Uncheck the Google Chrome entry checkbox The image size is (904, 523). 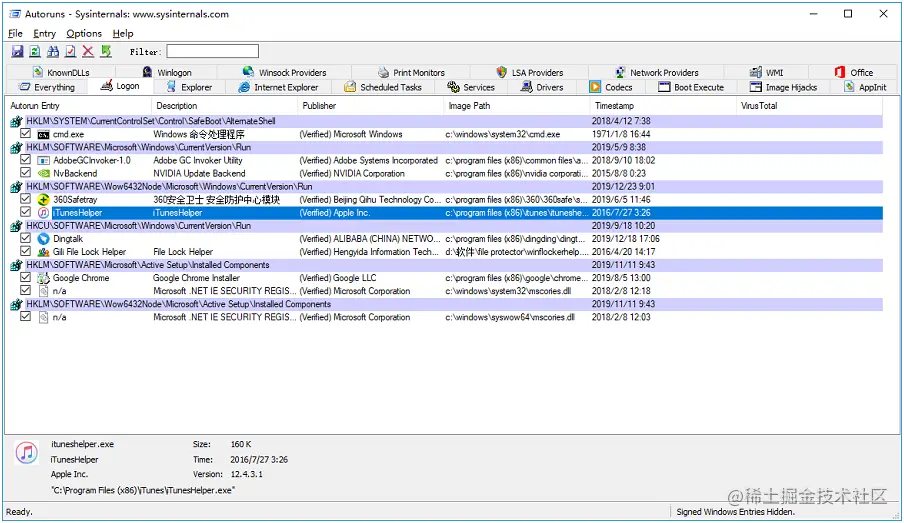pyautogui.click(x=25, y=277)
